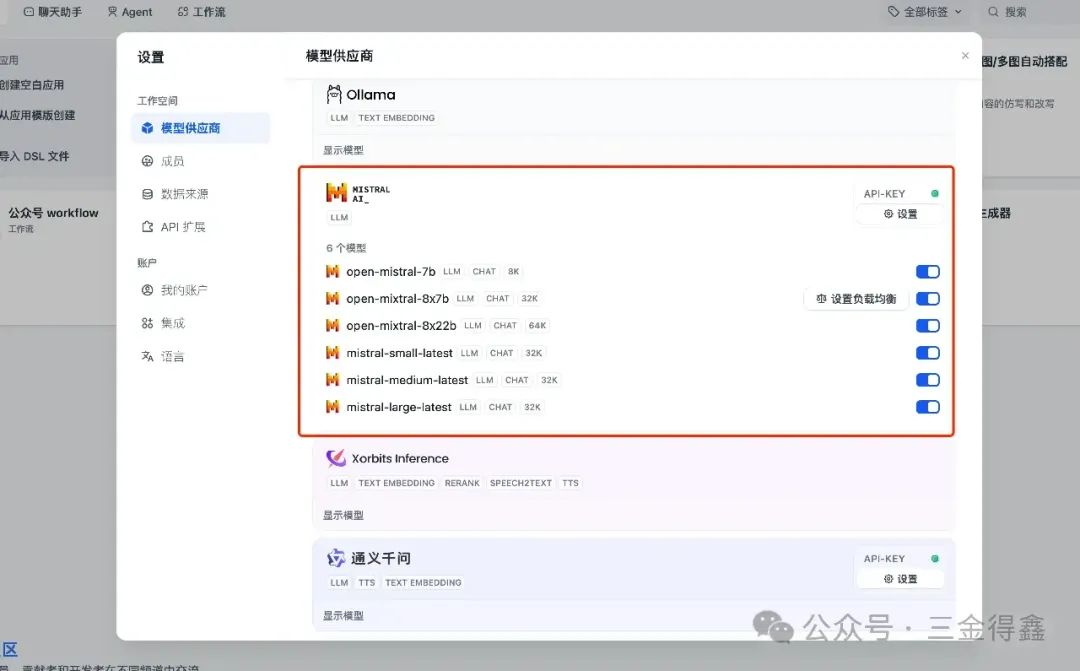The height and width of the screenshot is (671, 1080).
Task: Open 集成 integrations page
Action: coord(172,323)
